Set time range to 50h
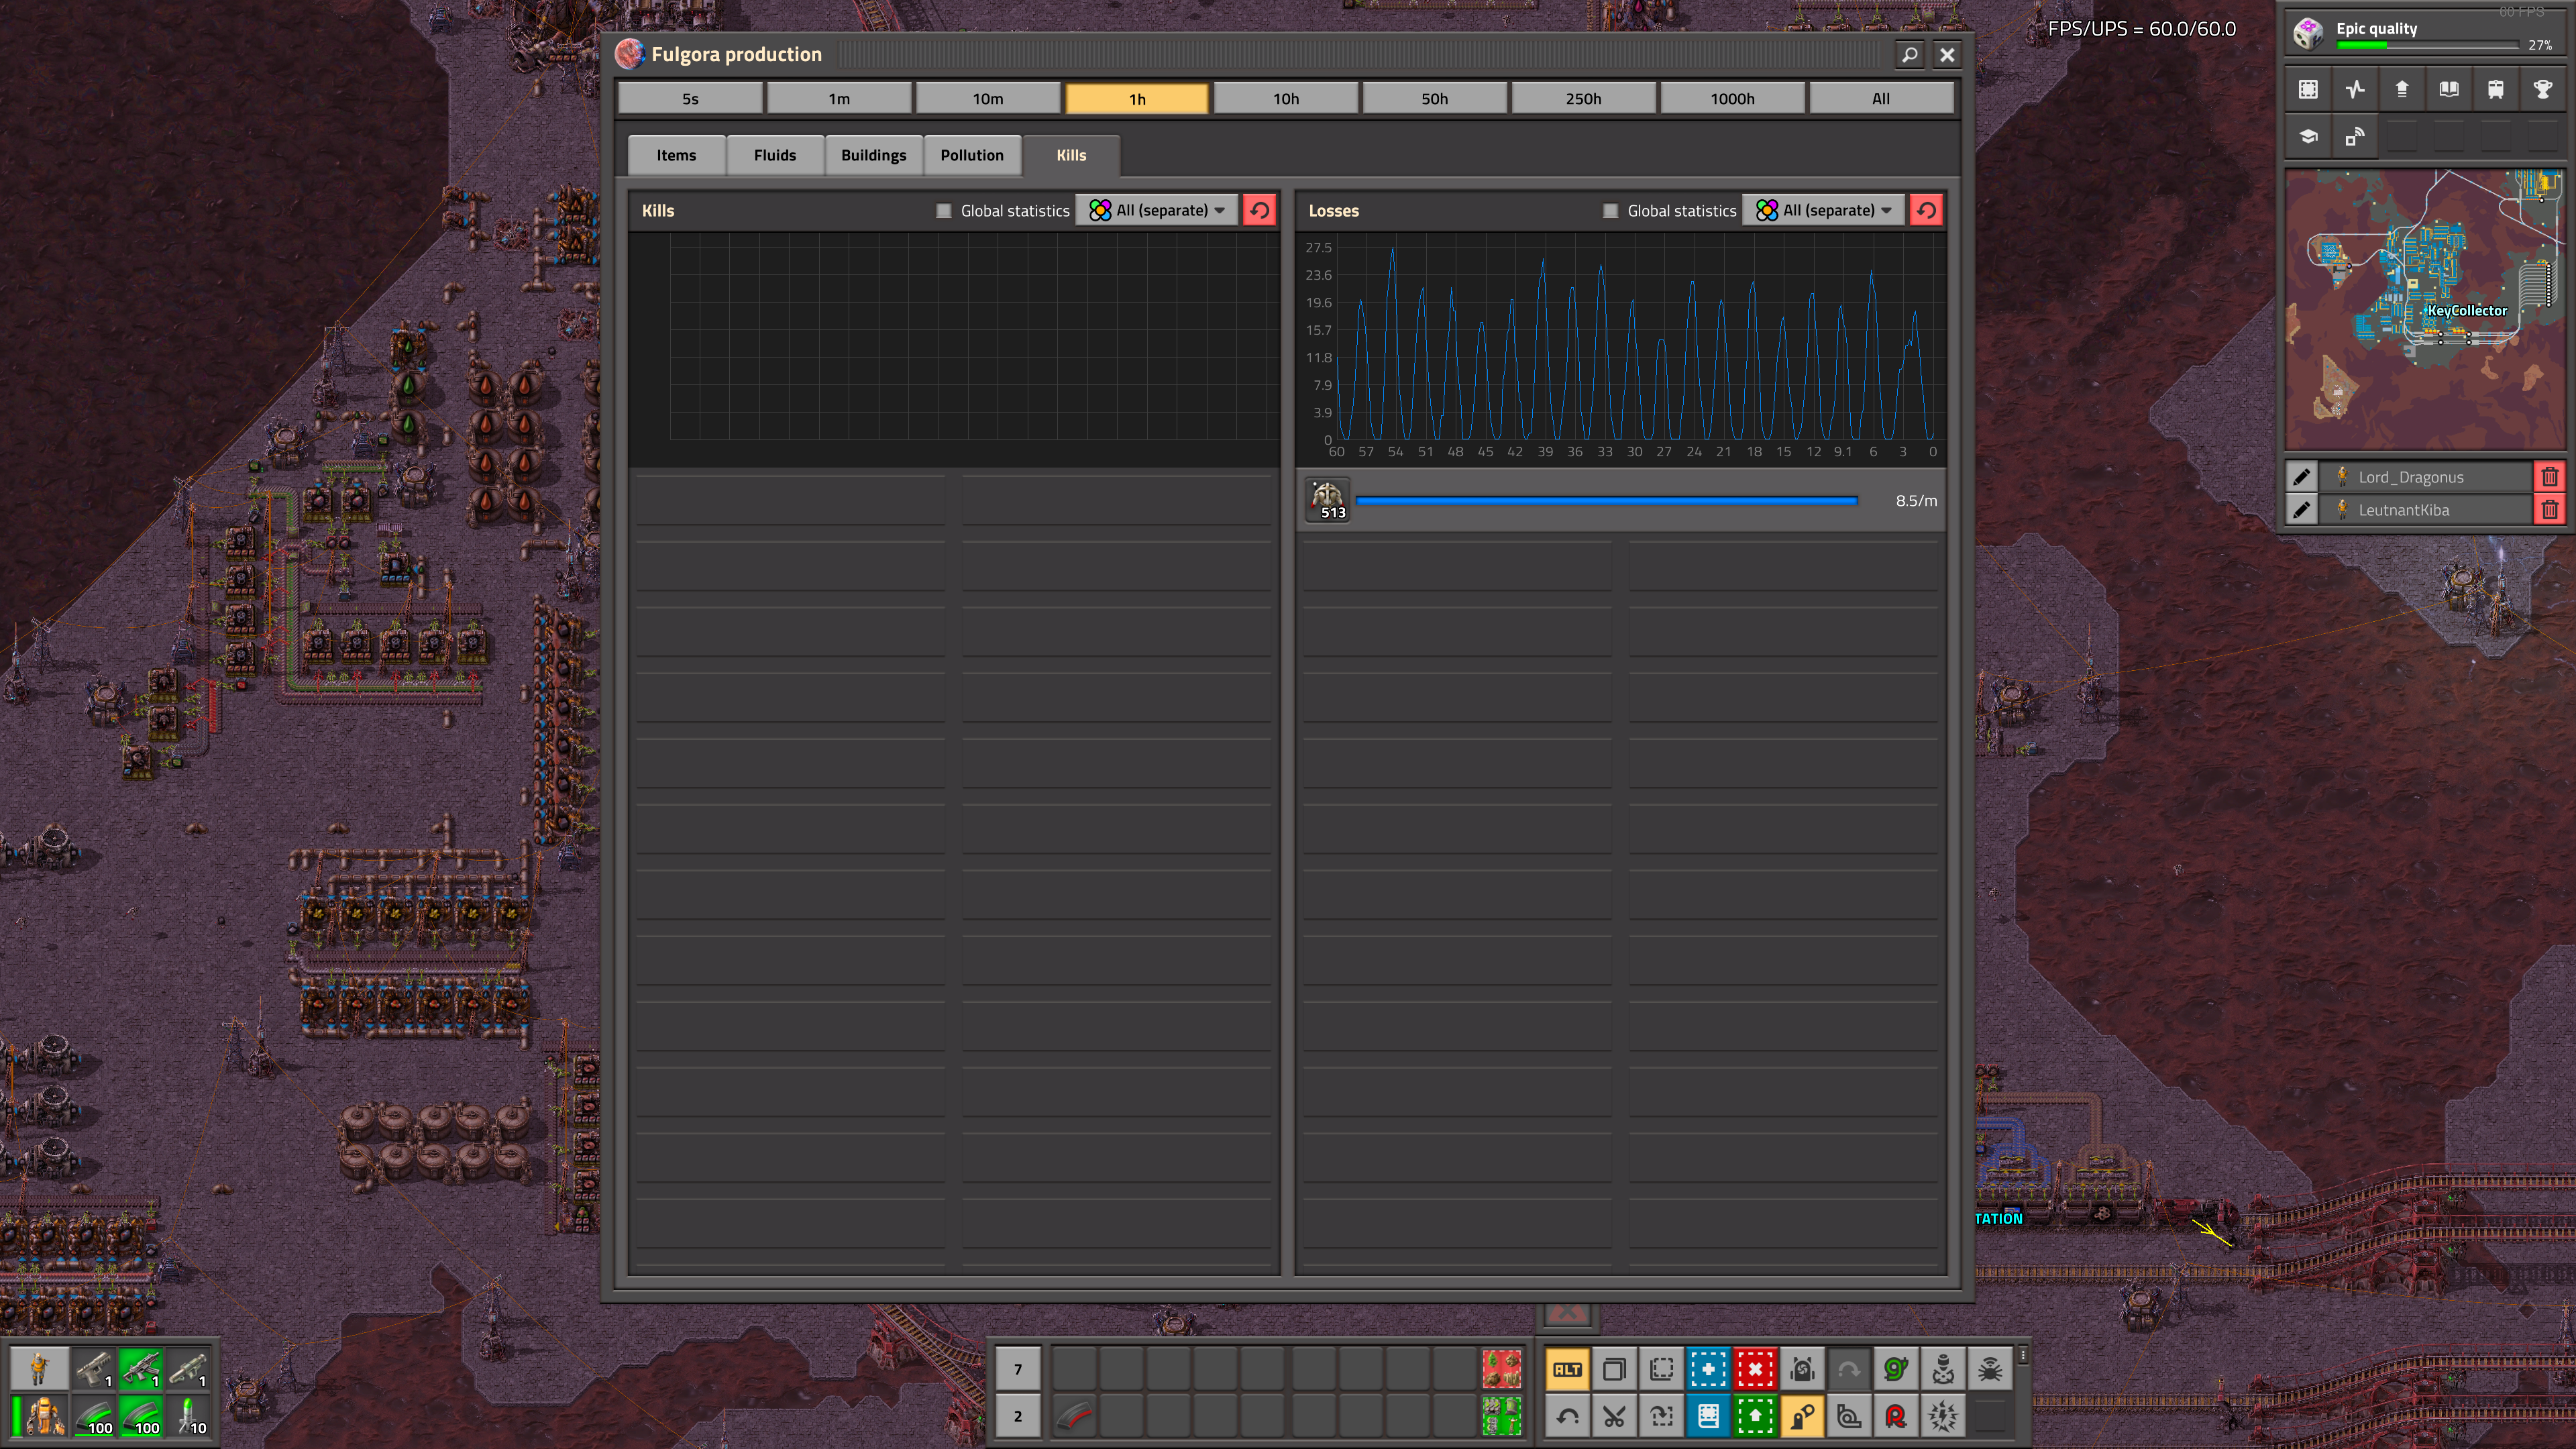 1435,98
